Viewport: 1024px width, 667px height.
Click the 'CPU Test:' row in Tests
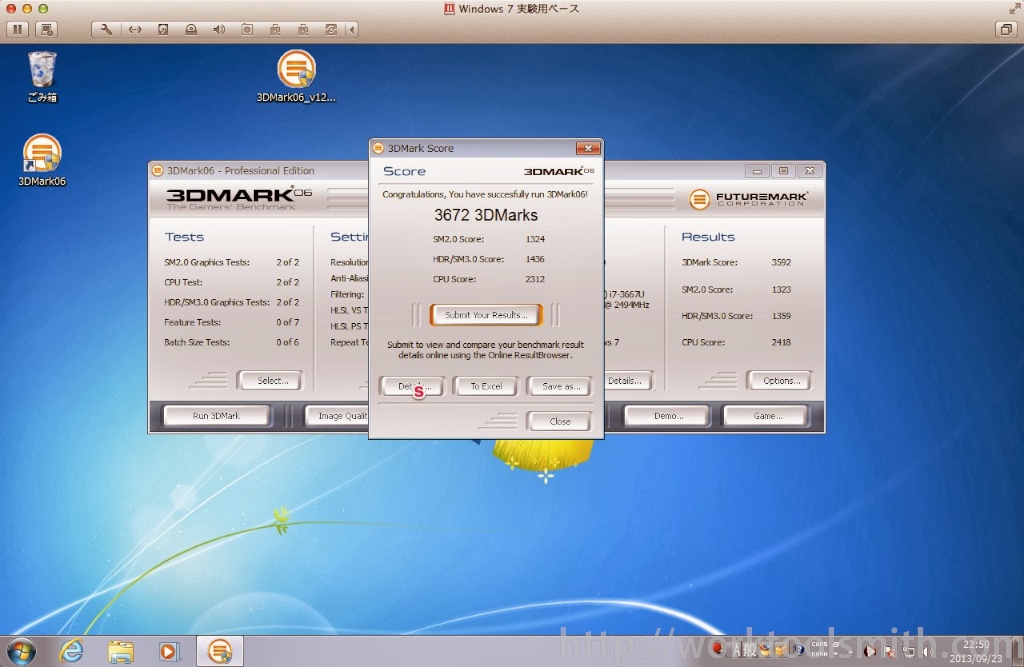click(232, 282)
